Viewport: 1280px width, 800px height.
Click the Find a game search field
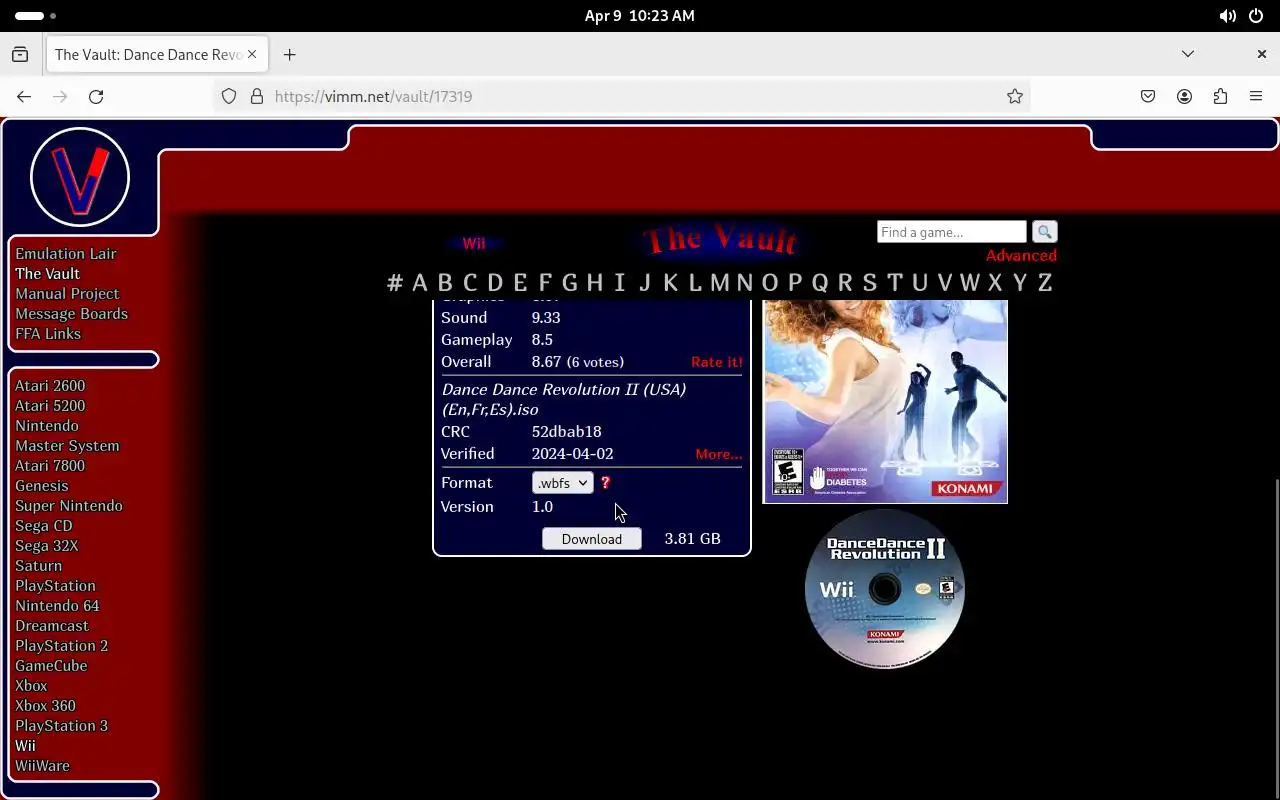pos(951,232)
